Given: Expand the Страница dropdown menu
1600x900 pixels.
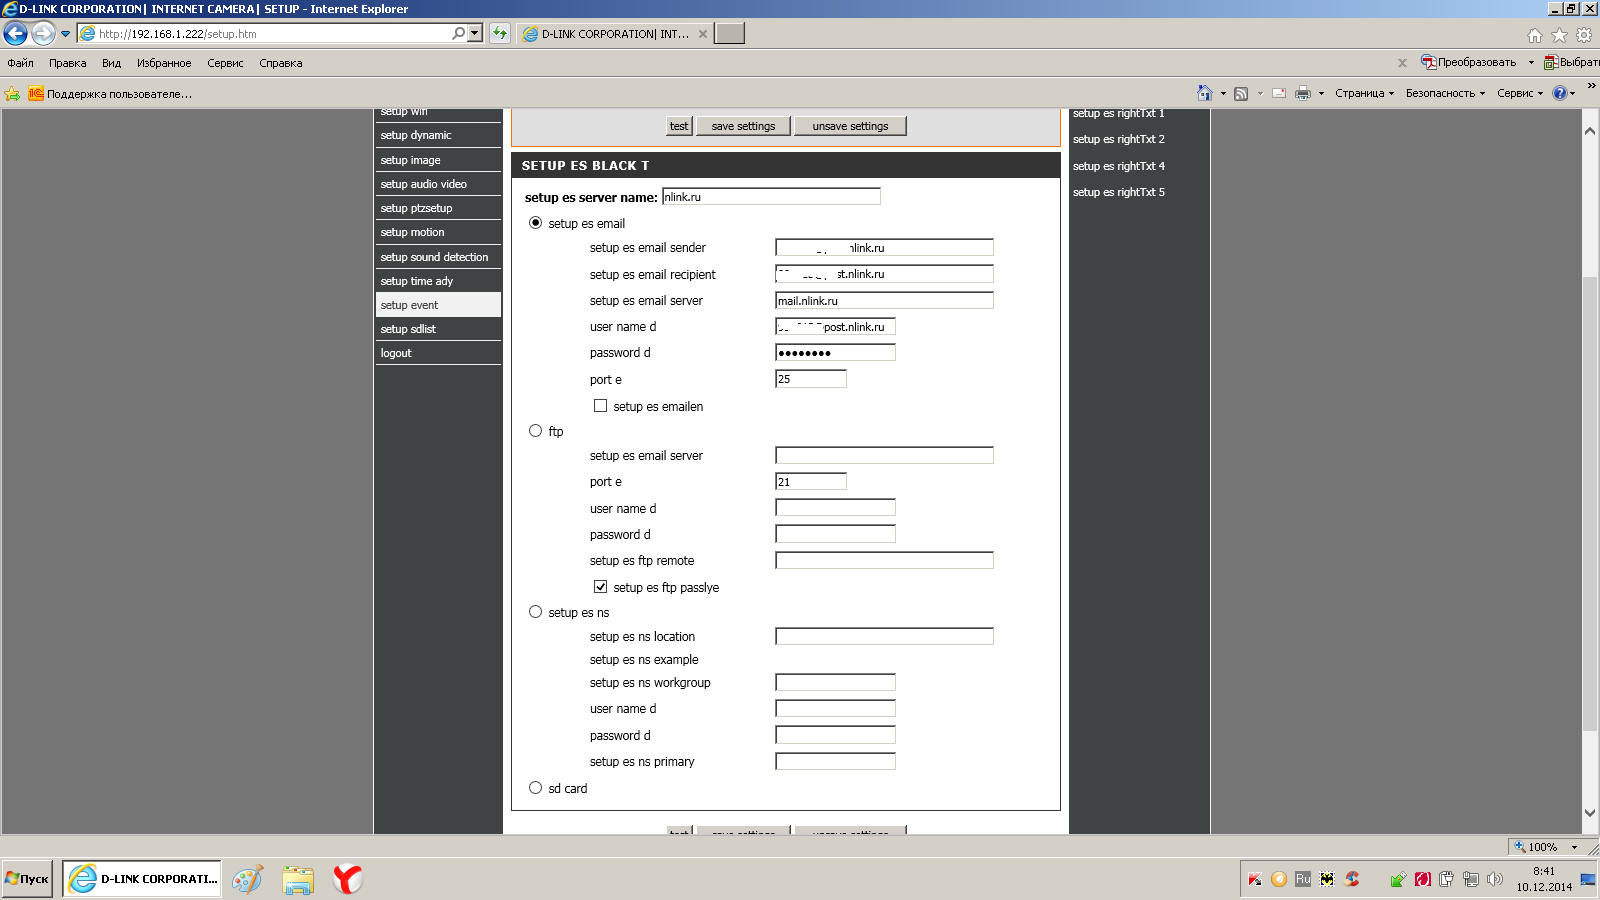Looking at the screenshot, I should point(1364,93).
